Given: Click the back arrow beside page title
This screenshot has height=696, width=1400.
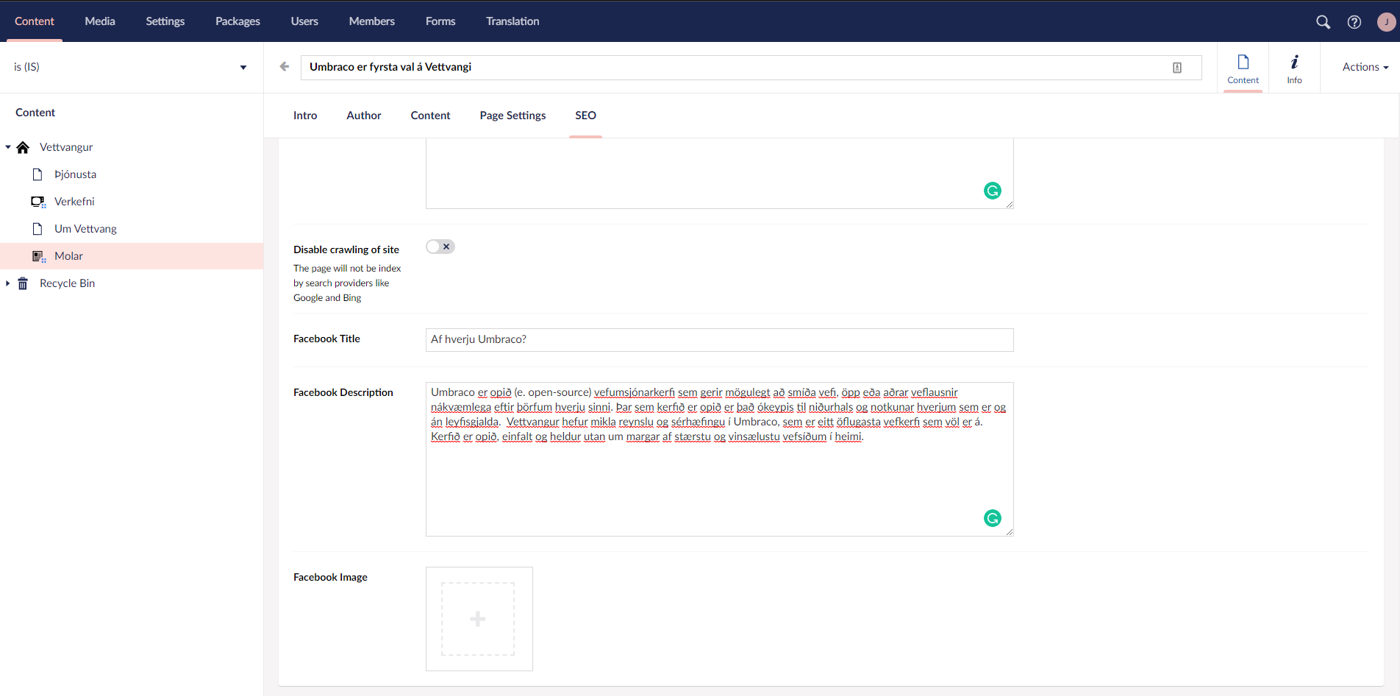Looking at the screenshot, I should pos(285,67).
